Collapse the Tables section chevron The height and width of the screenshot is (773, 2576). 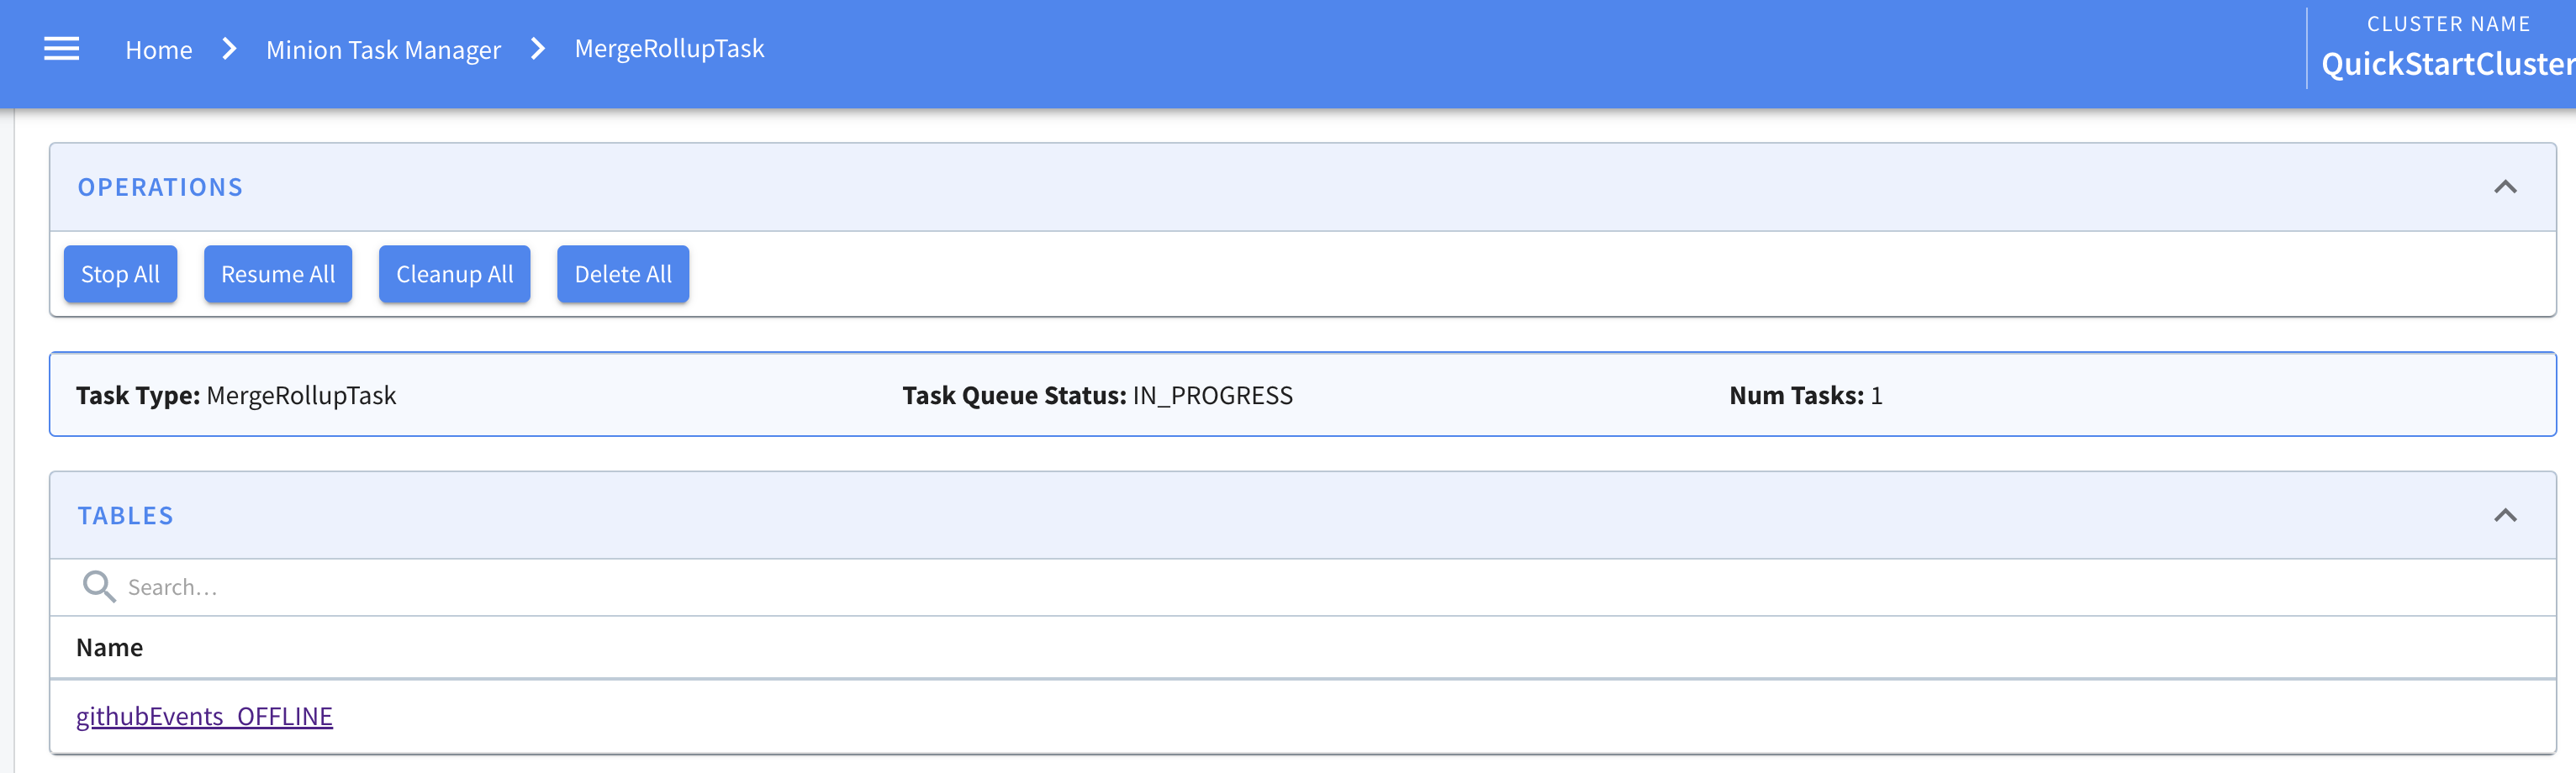click(x=2504, y=515)
